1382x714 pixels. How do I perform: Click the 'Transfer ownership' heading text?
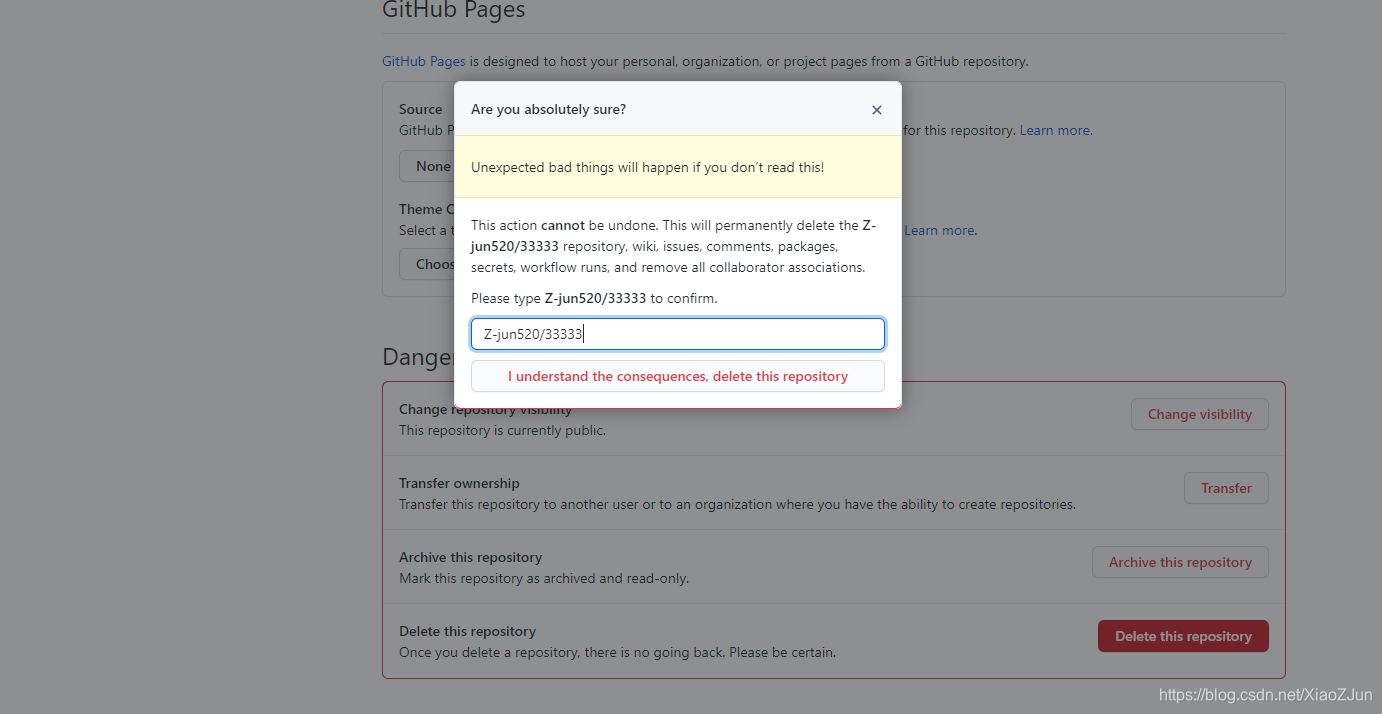459,483
